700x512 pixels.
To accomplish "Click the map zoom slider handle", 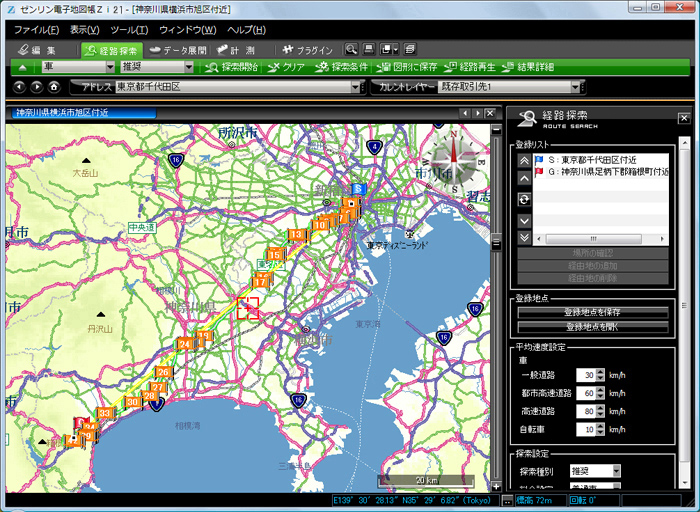I will pyautogui.click(x=496, y=244).
